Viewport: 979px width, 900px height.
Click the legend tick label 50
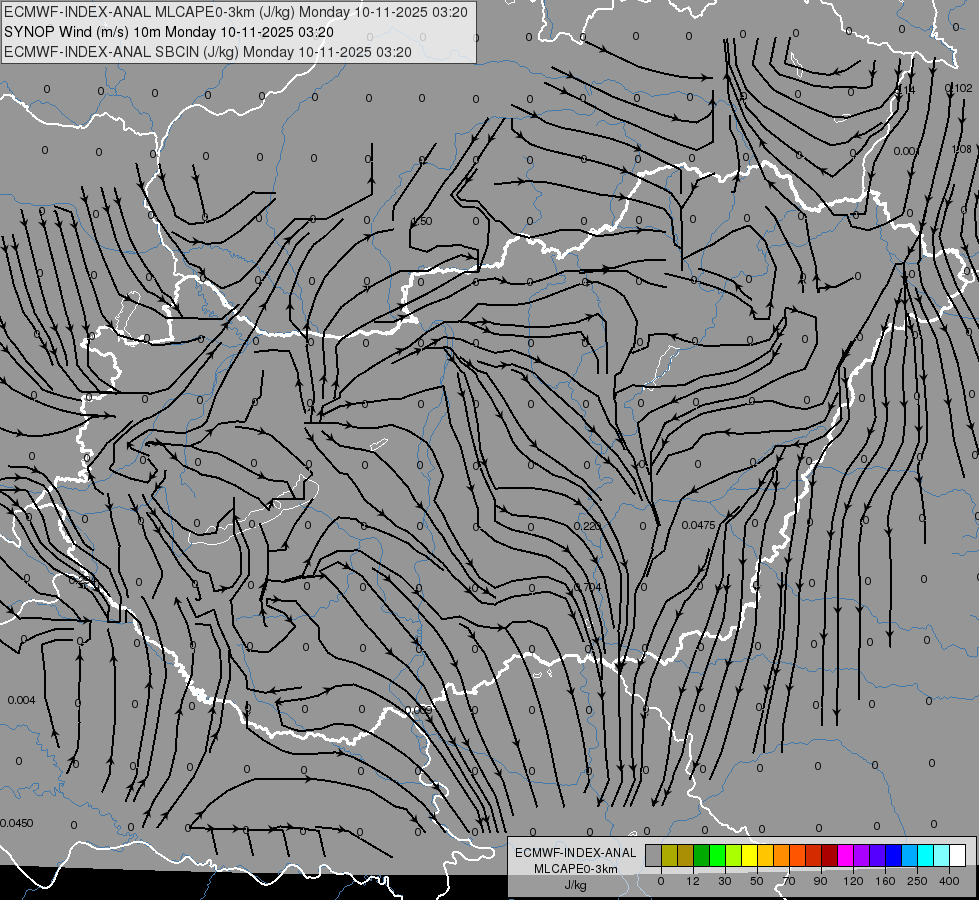tap(757, 881)
